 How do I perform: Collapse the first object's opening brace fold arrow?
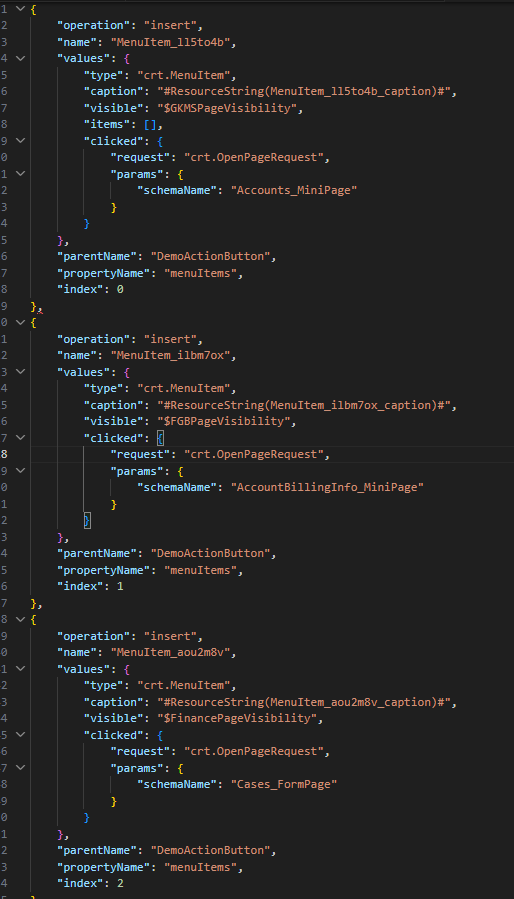21,9
